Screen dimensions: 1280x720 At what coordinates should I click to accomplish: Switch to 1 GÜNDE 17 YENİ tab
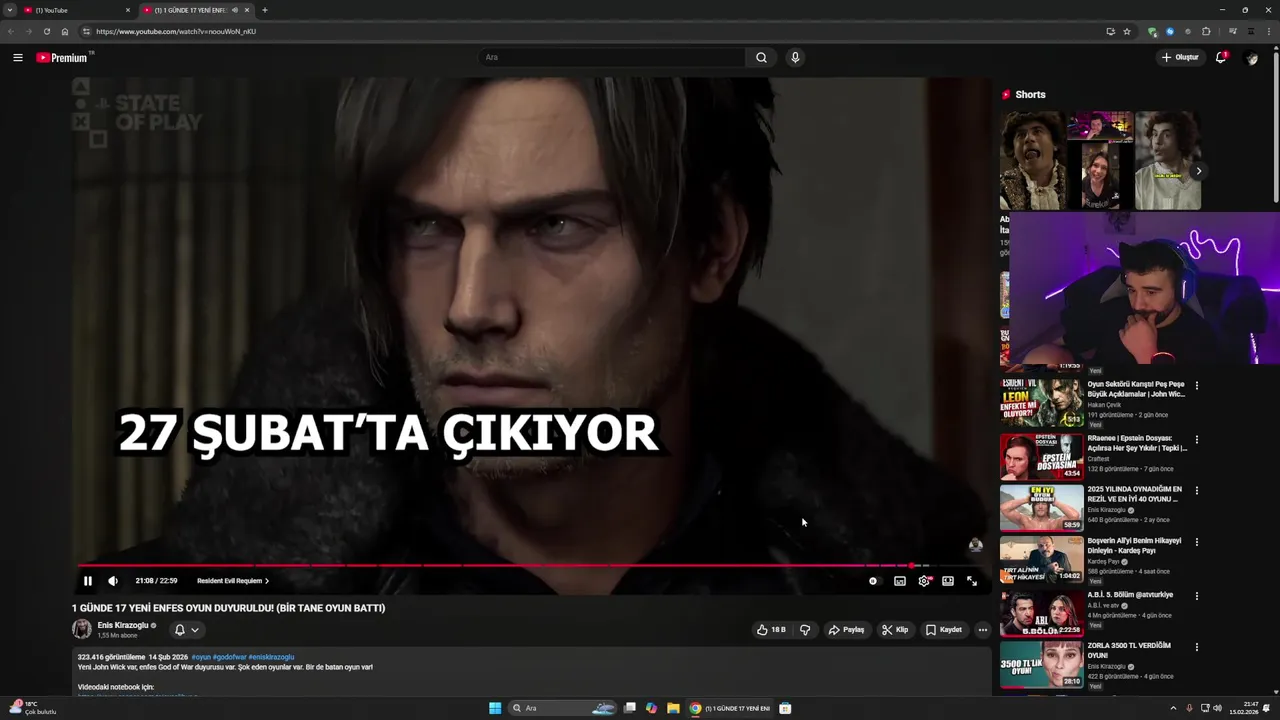click(195, 10)
